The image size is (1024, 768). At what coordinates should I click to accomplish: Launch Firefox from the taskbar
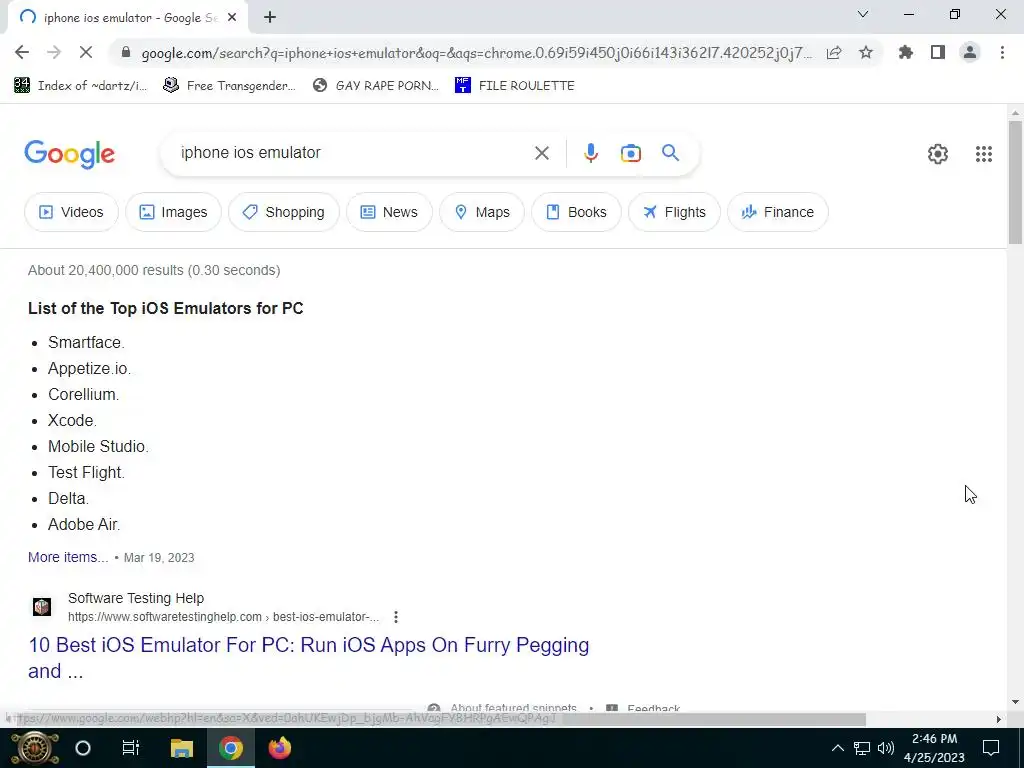click(280, 748)
